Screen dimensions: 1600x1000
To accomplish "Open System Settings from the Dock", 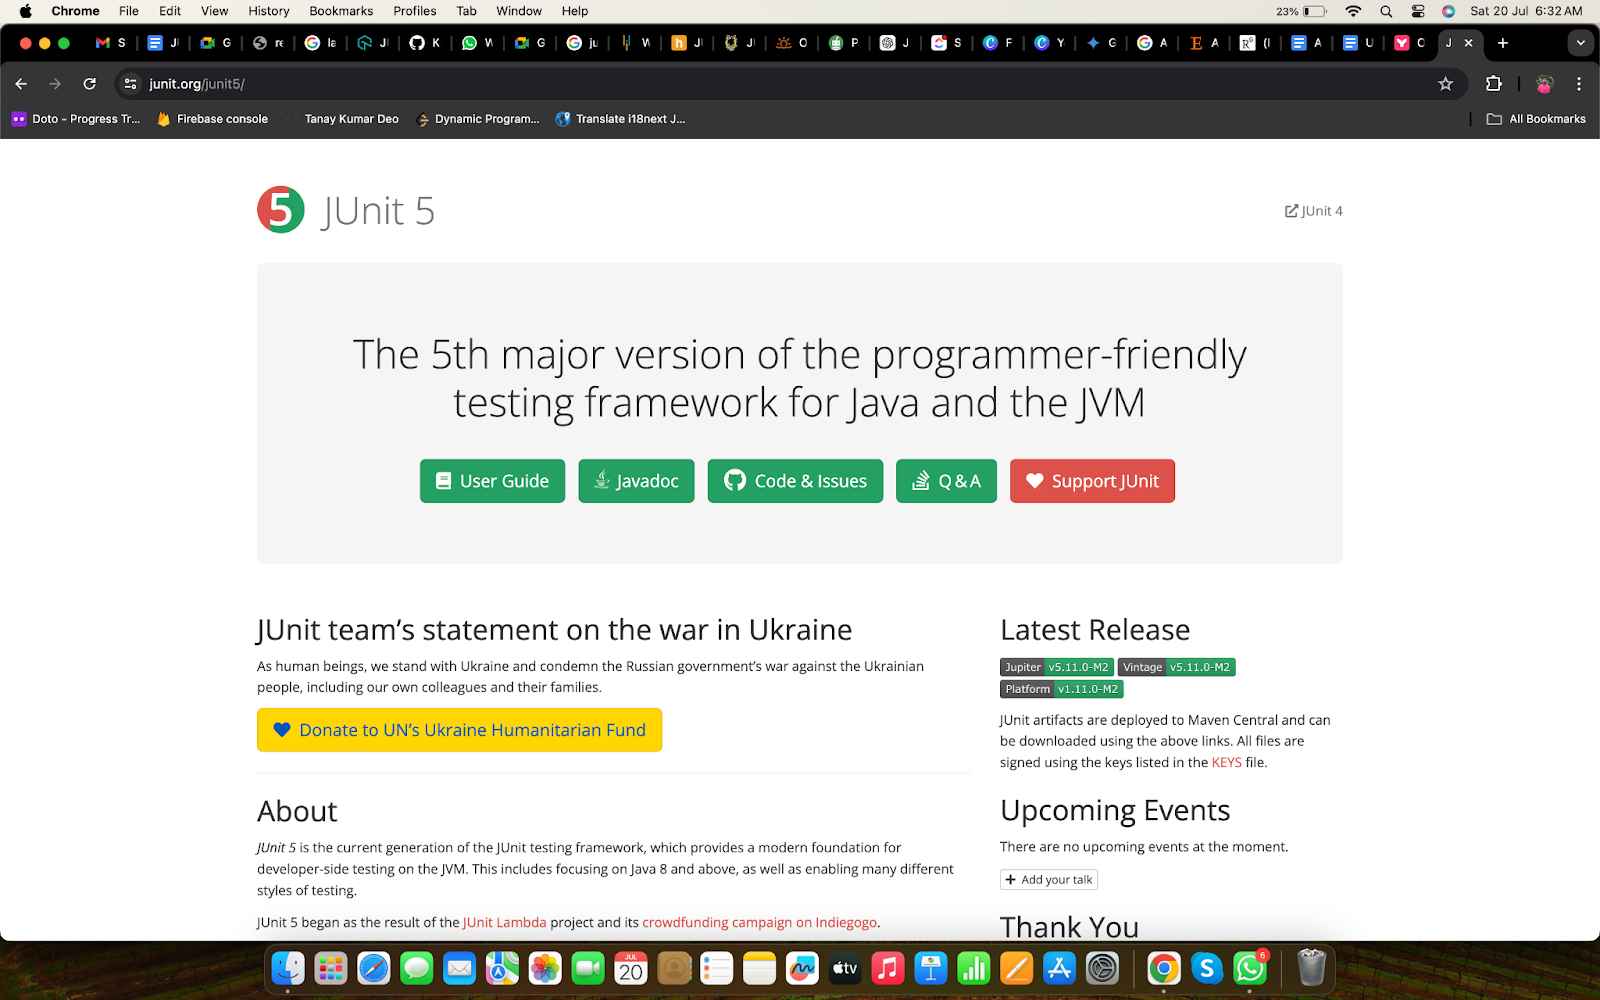I will pyautogui.click(x=1102, y=968).
